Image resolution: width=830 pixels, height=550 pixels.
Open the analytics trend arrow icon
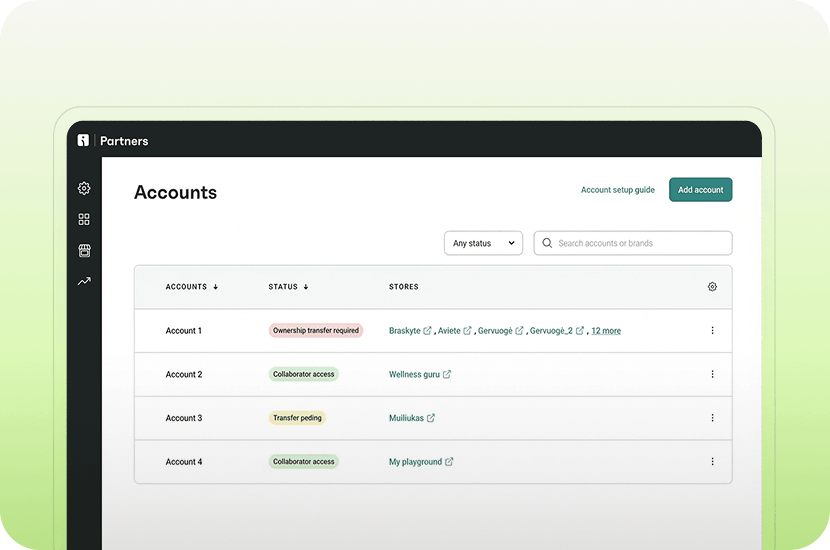click(x=84, y=282)
